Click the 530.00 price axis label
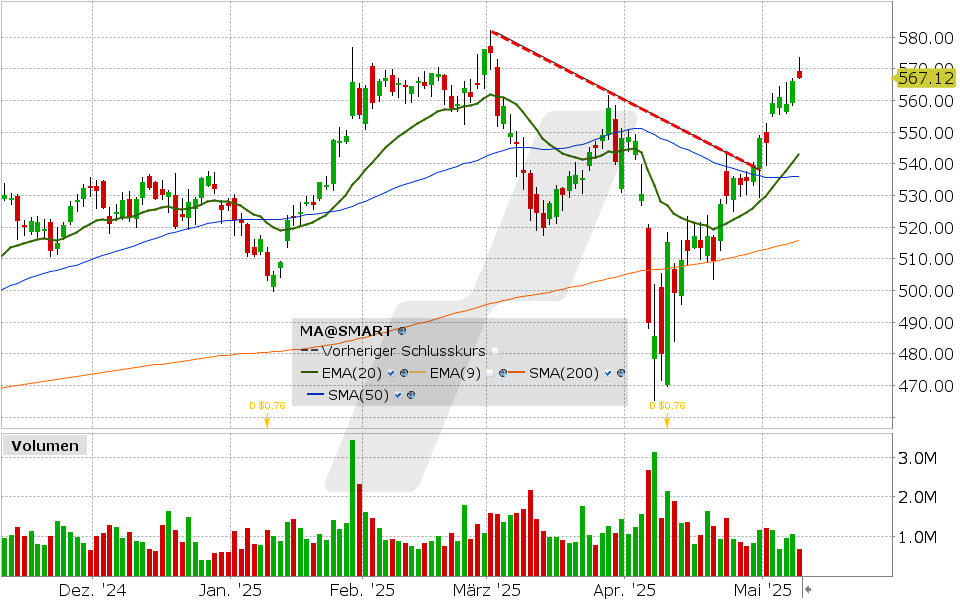Image resolution: width=960 pixels, height=600 pixels. click(925, 196)
